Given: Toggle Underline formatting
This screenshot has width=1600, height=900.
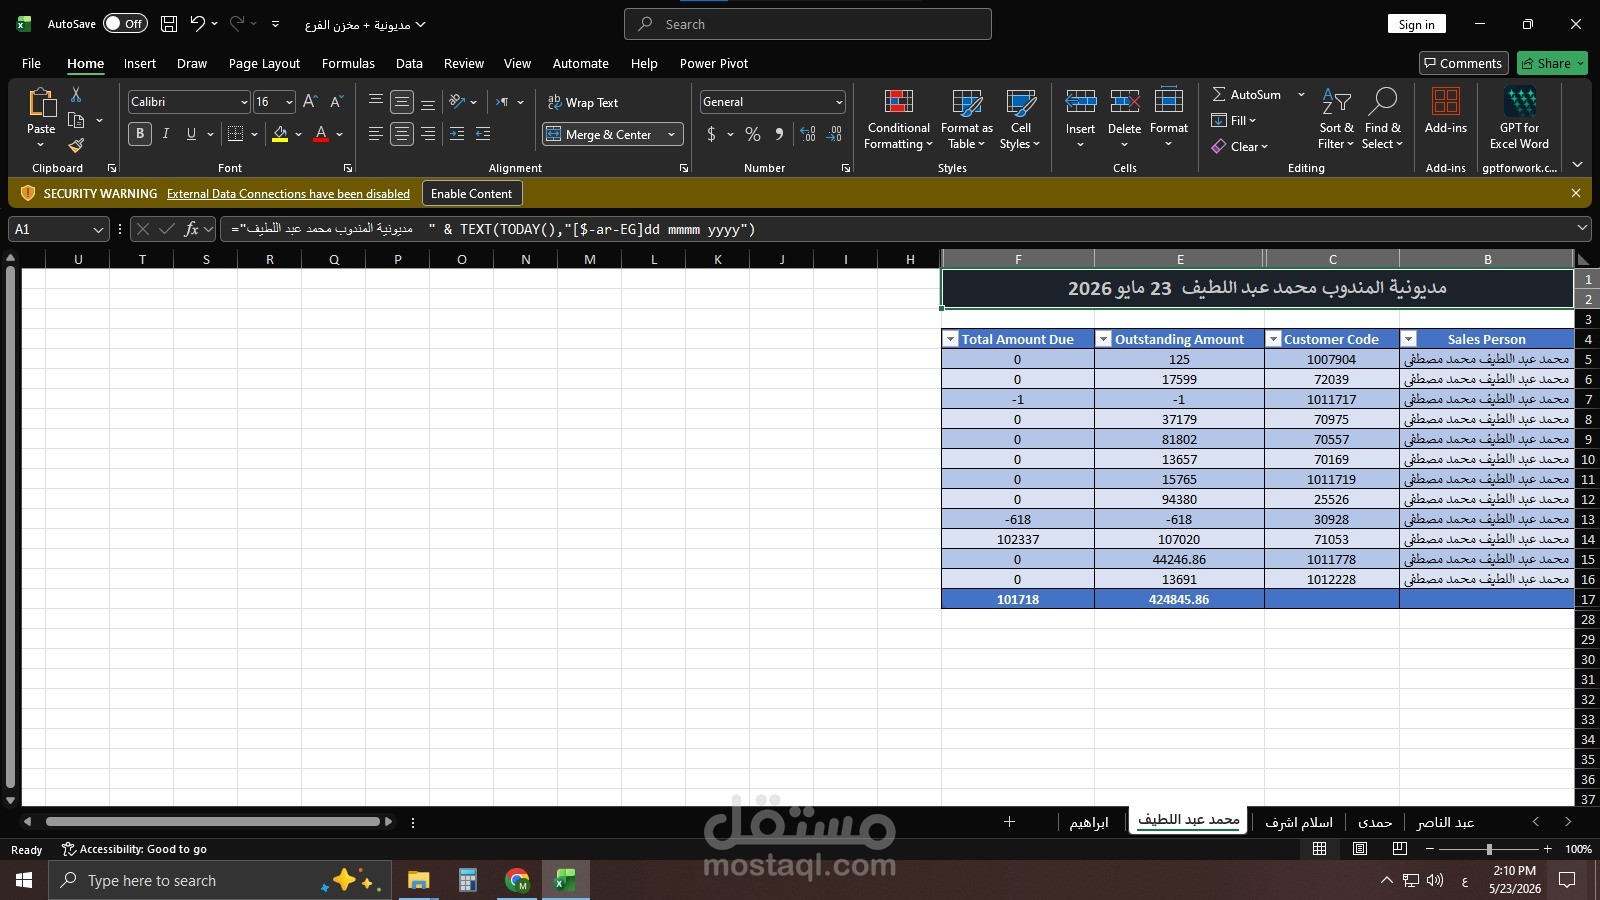Looking at the screenshot, I should coord(191,134).
